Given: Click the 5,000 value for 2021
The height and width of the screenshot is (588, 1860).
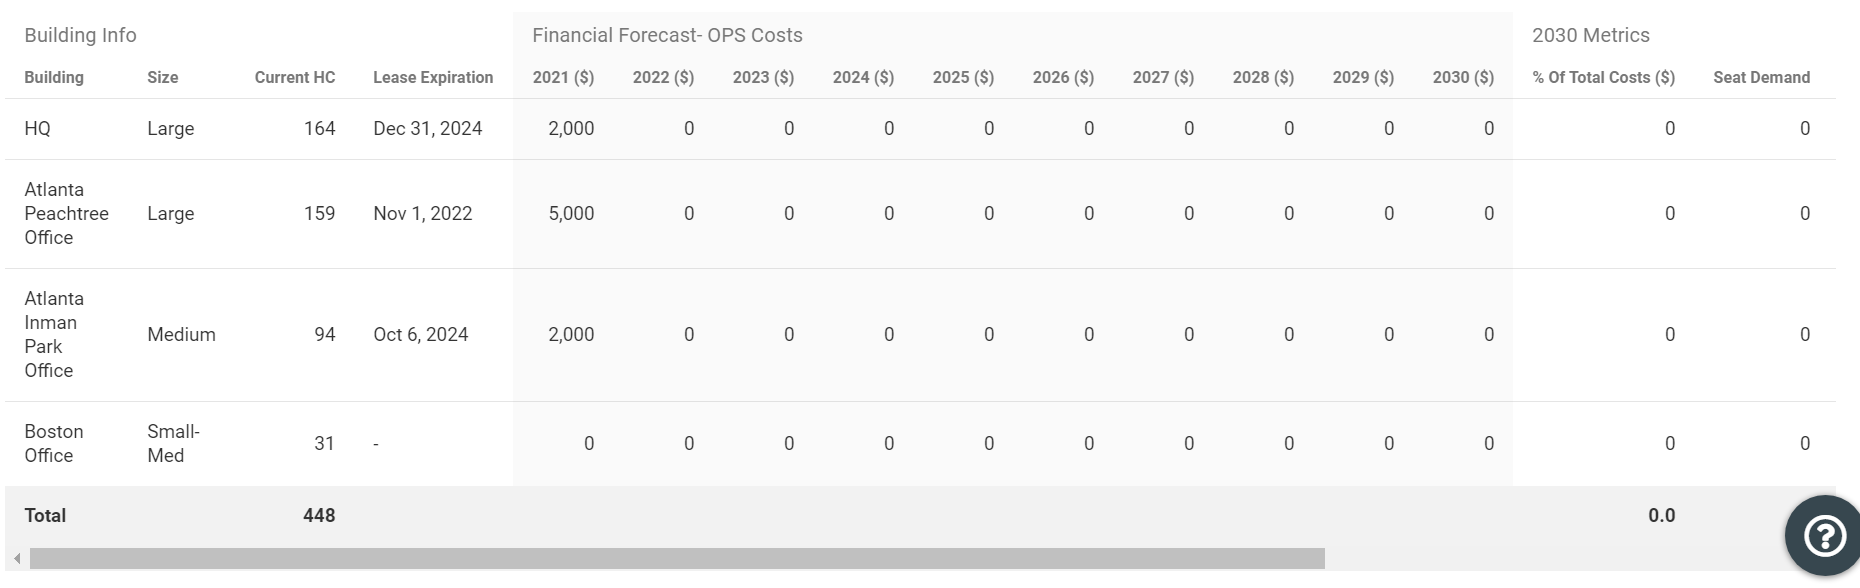Looking at the screenshot, I should click(x=571, y=214).
